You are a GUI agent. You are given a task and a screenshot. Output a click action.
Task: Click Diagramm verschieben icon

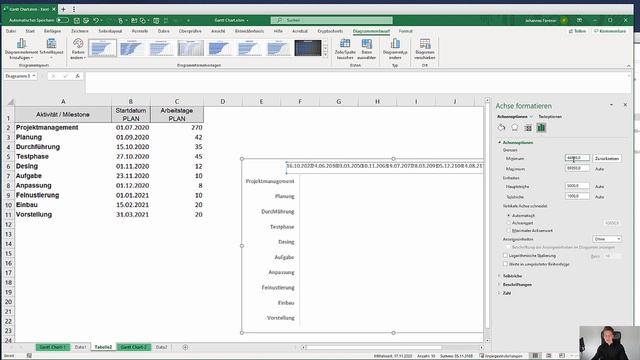tap(425, 43)
